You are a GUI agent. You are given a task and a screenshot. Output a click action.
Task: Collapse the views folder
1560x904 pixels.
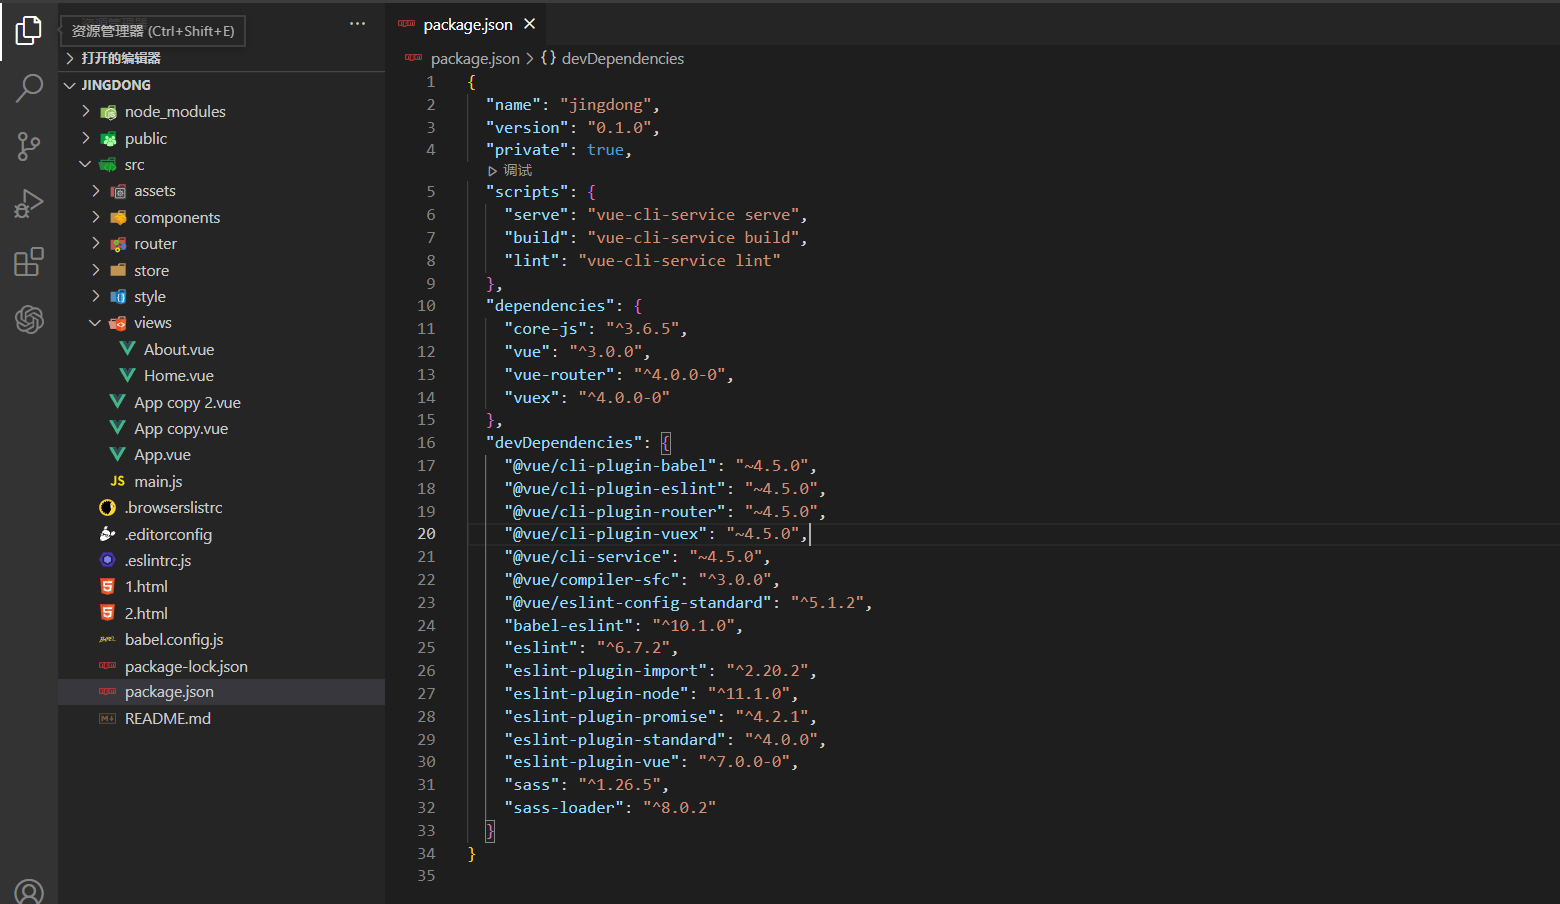tap(152, 323)
